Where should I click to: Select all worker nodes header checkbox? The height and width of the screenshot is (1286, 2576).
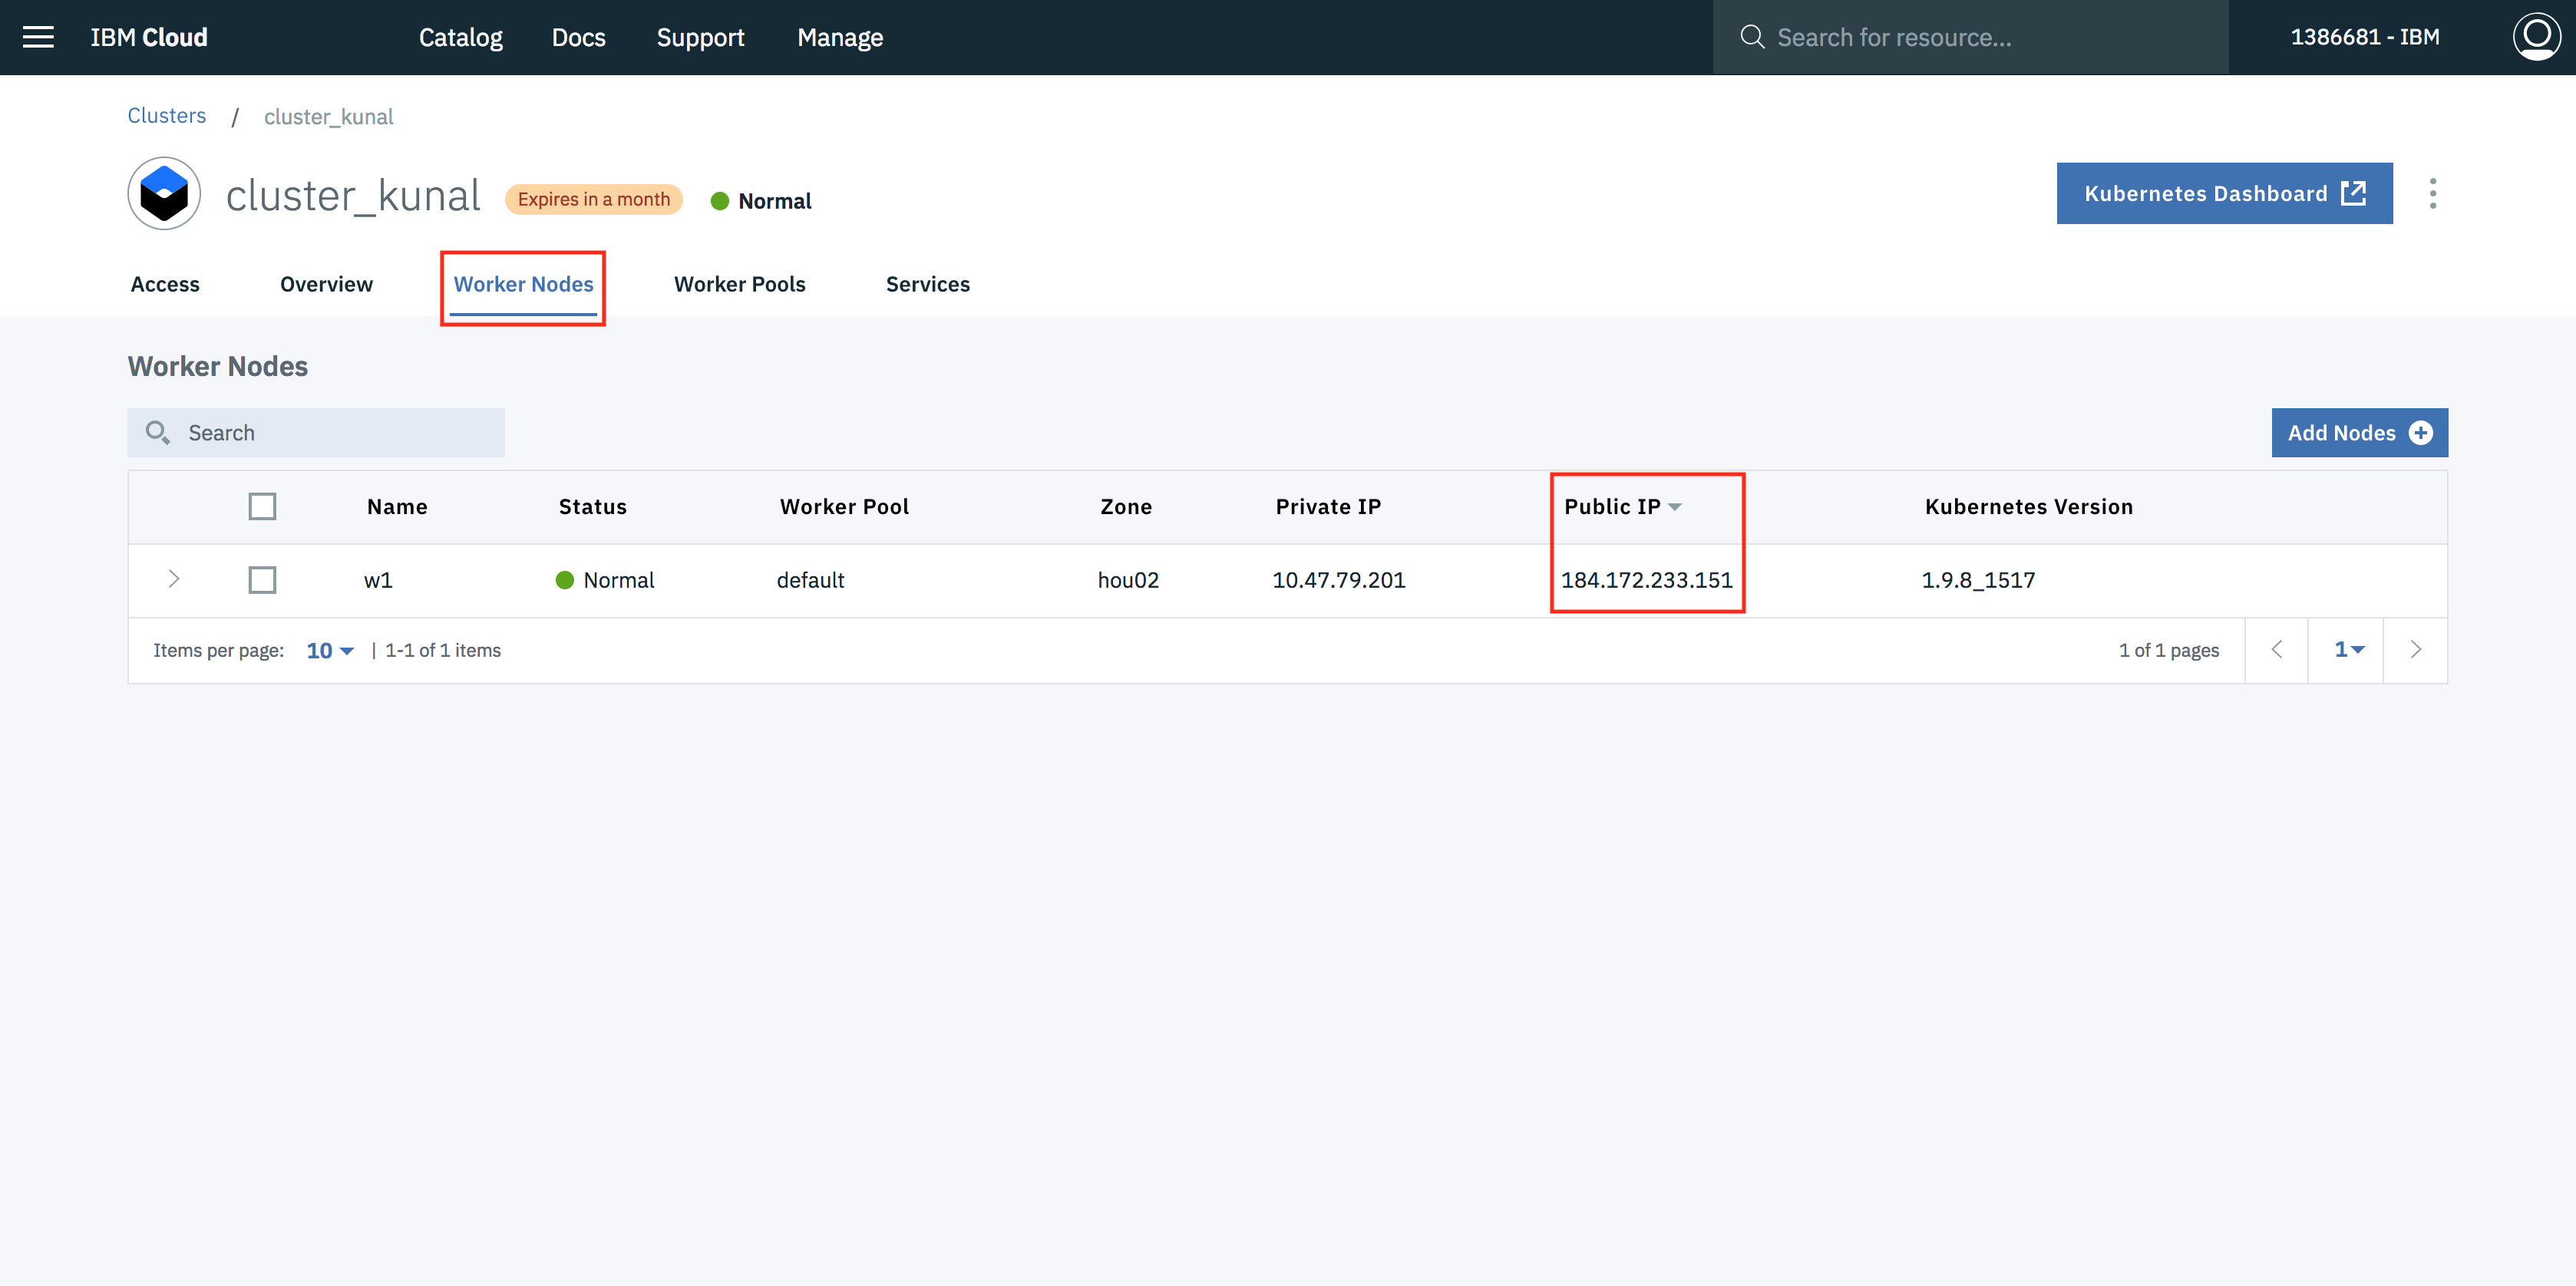coord(262,507)
